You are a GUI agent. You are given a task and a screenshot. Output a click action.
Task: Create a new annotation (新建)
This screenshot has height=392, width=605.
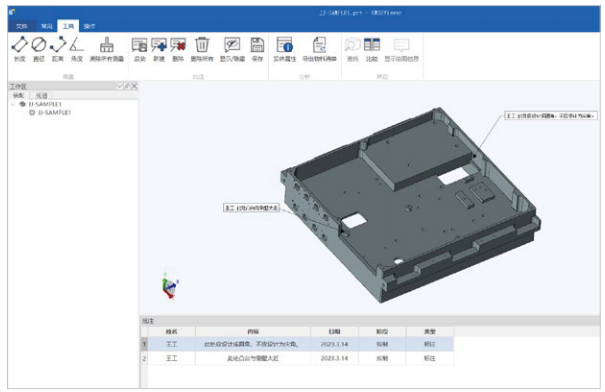(159, 49)
